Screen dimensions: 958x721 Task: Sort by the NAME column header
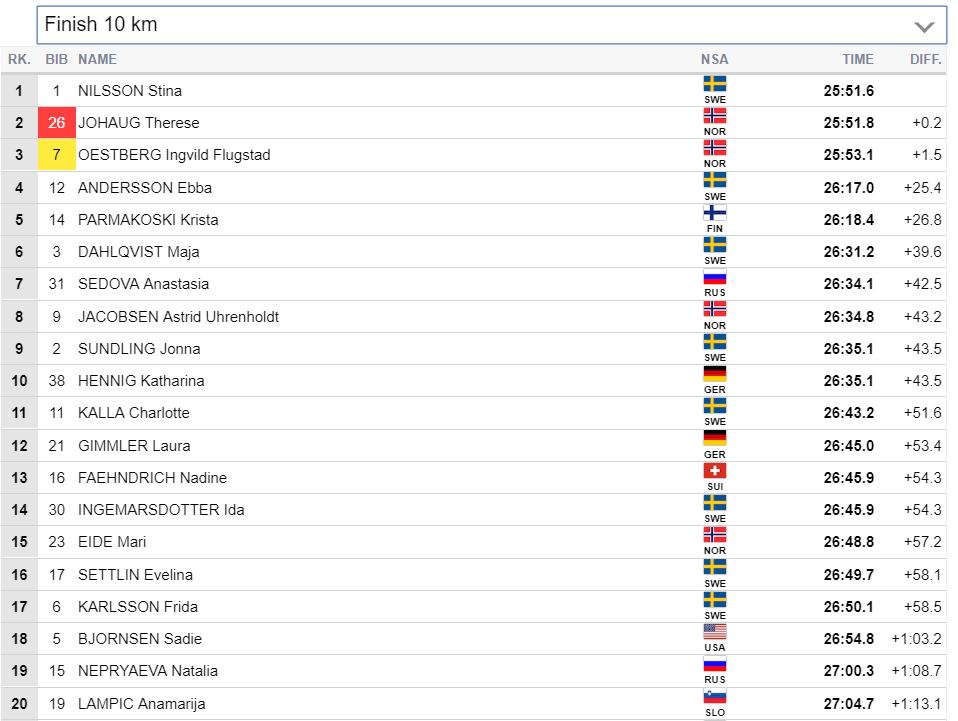pyautogui.click(x=97, y=59)
